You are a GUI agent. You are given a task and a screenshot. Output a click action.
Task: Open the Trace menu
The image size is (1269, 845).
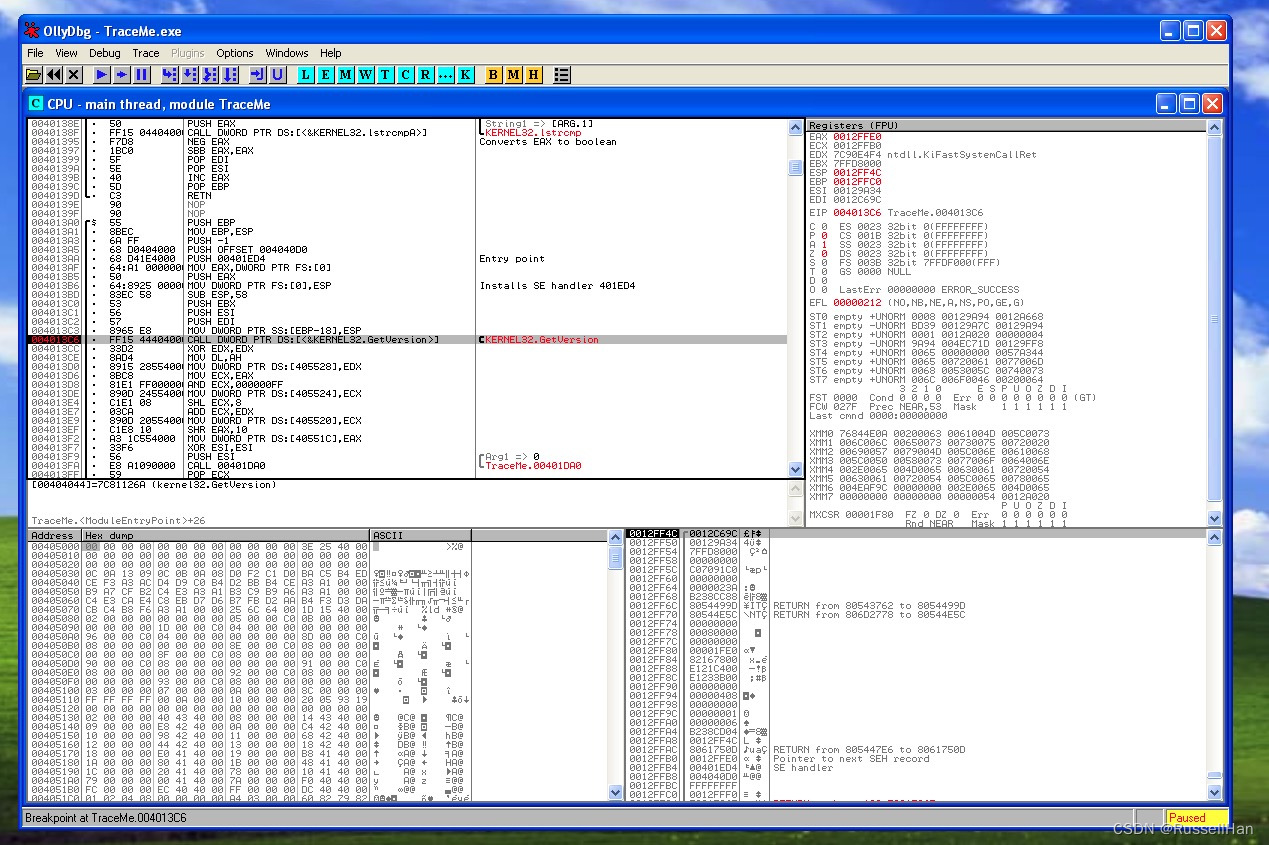click(x=146, y=53)
